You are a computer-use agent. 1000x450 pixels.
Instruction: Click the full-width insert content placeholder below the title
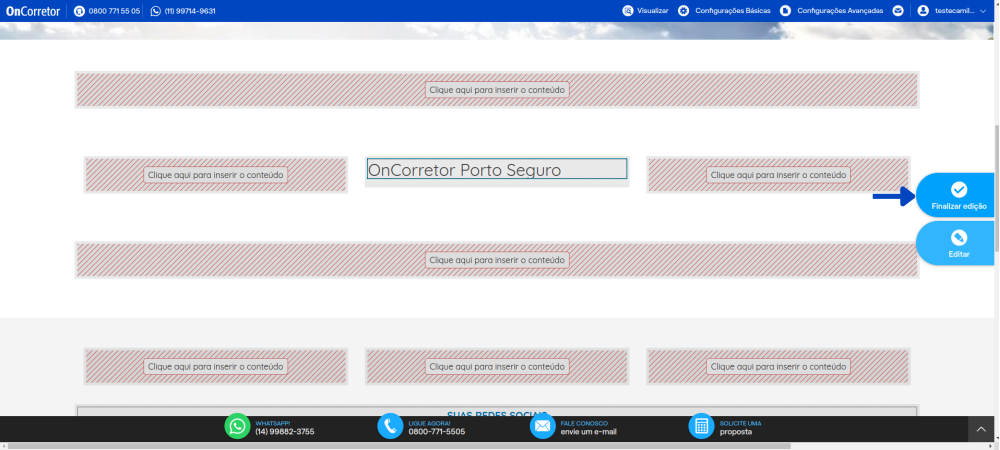click(497, 260)
